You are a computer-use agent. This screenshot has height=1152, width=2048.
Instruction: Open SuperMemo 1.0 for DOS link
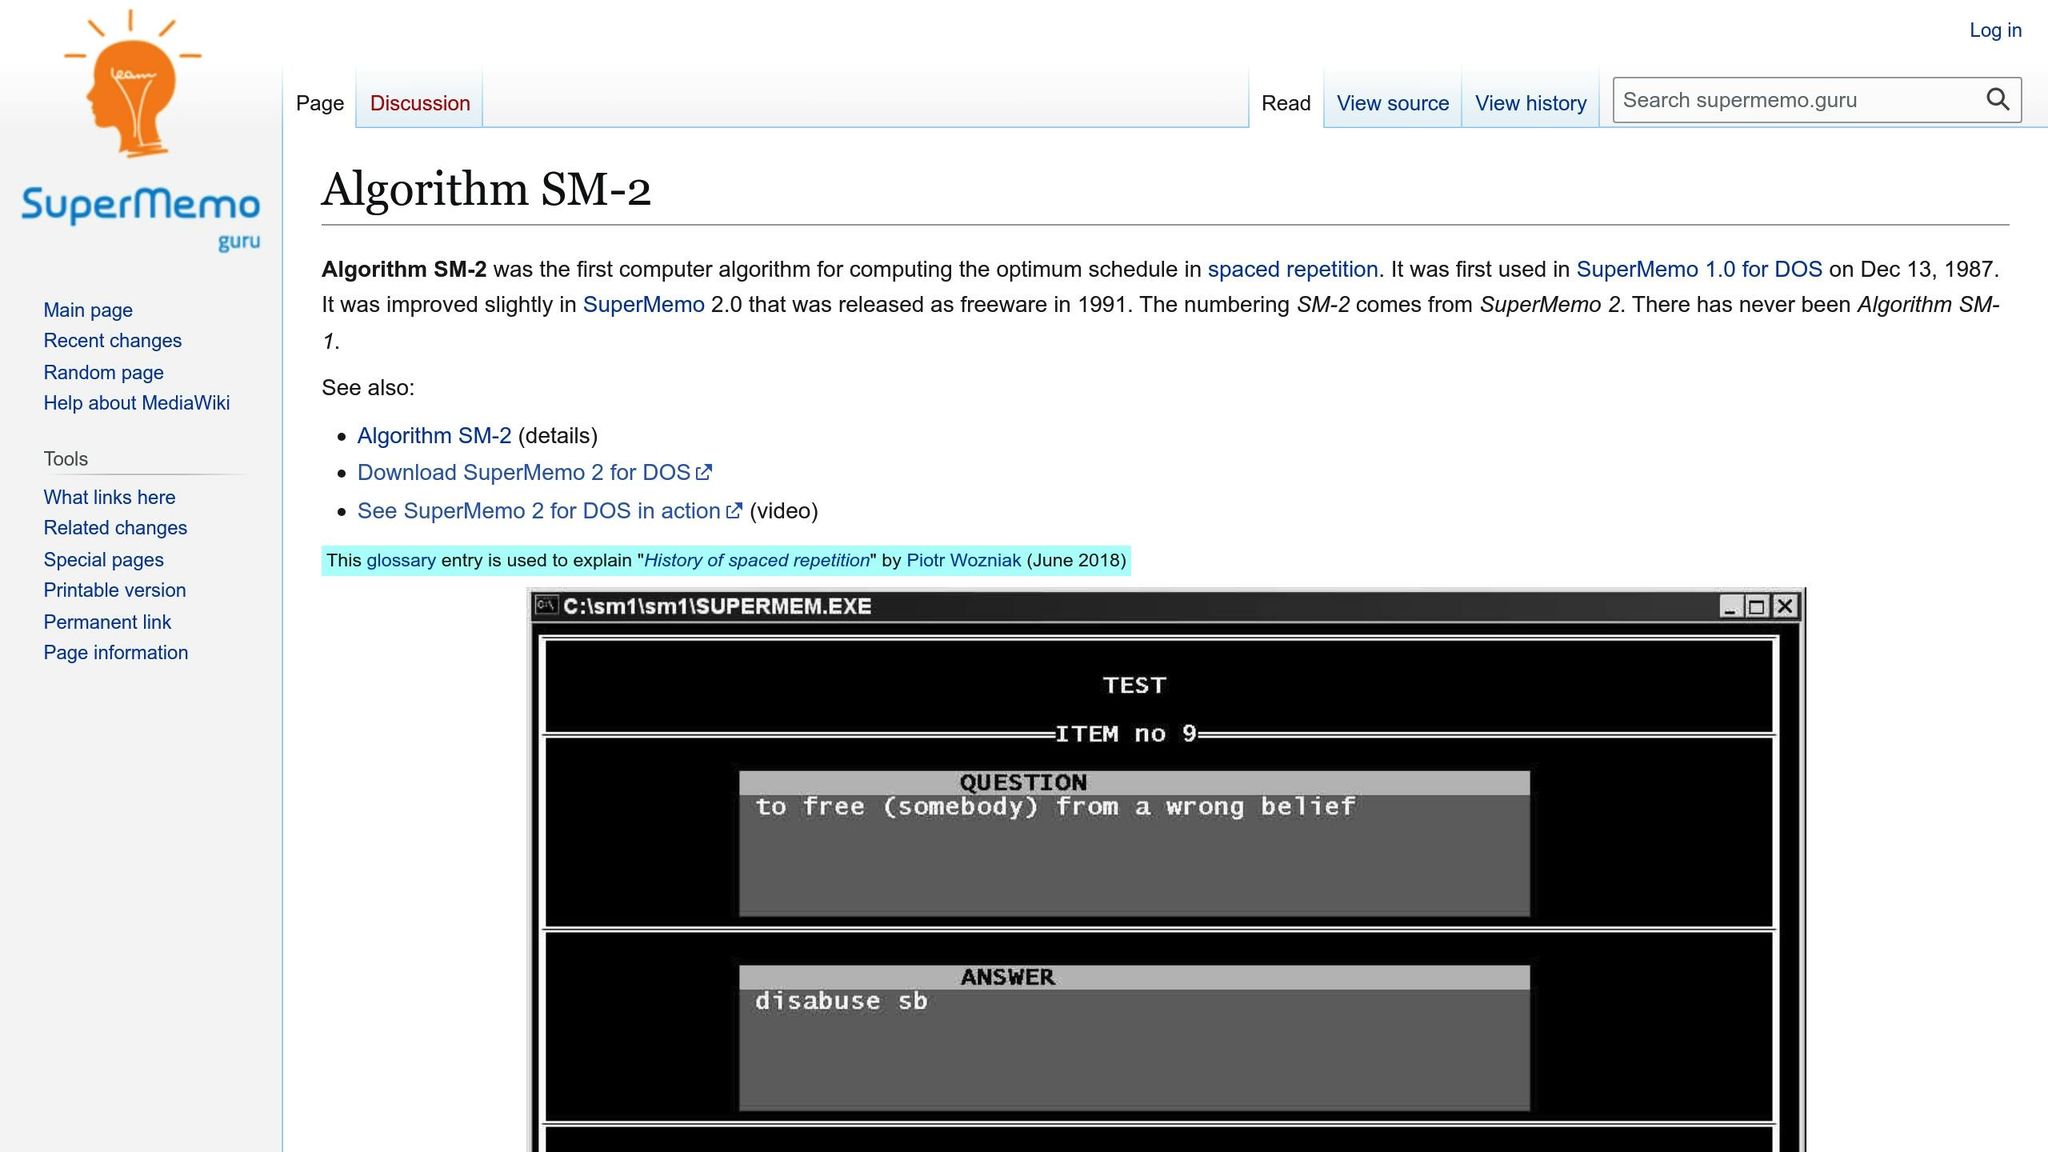tap(1699, 270)
